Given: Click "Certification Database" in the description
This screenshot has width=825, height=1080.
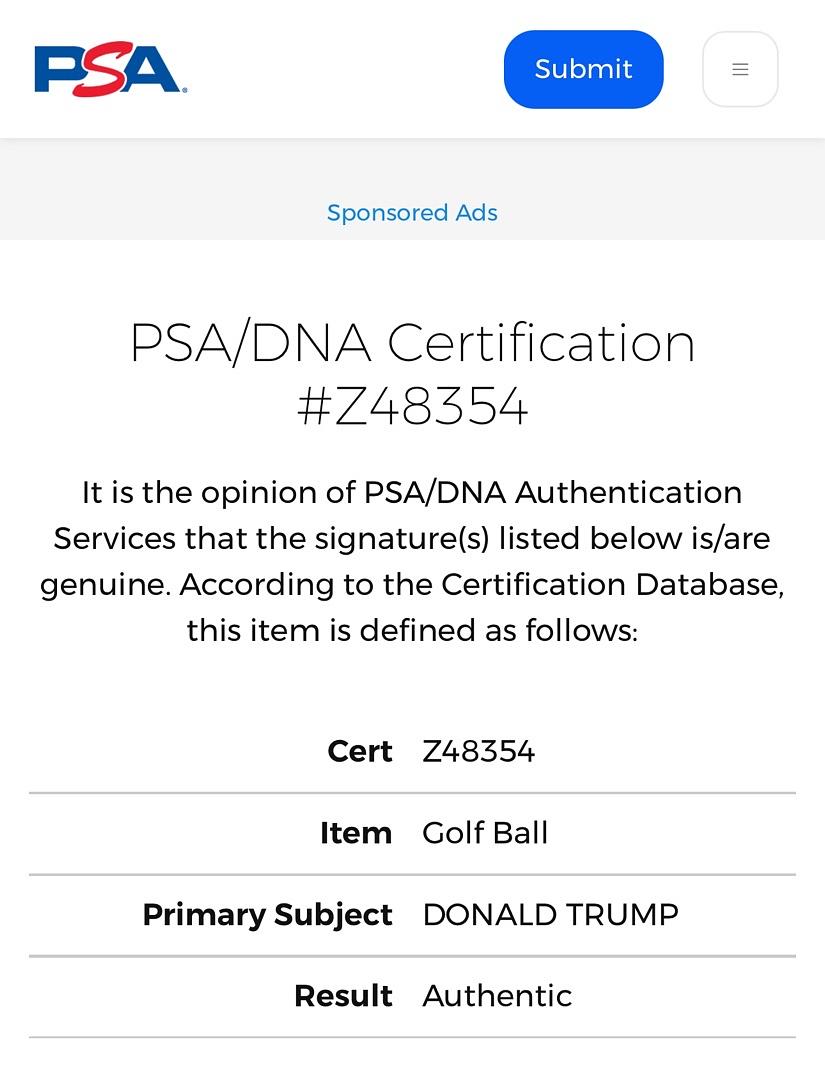Looking at the screenshot, I should pyautogui.click(x=610, y=584).
